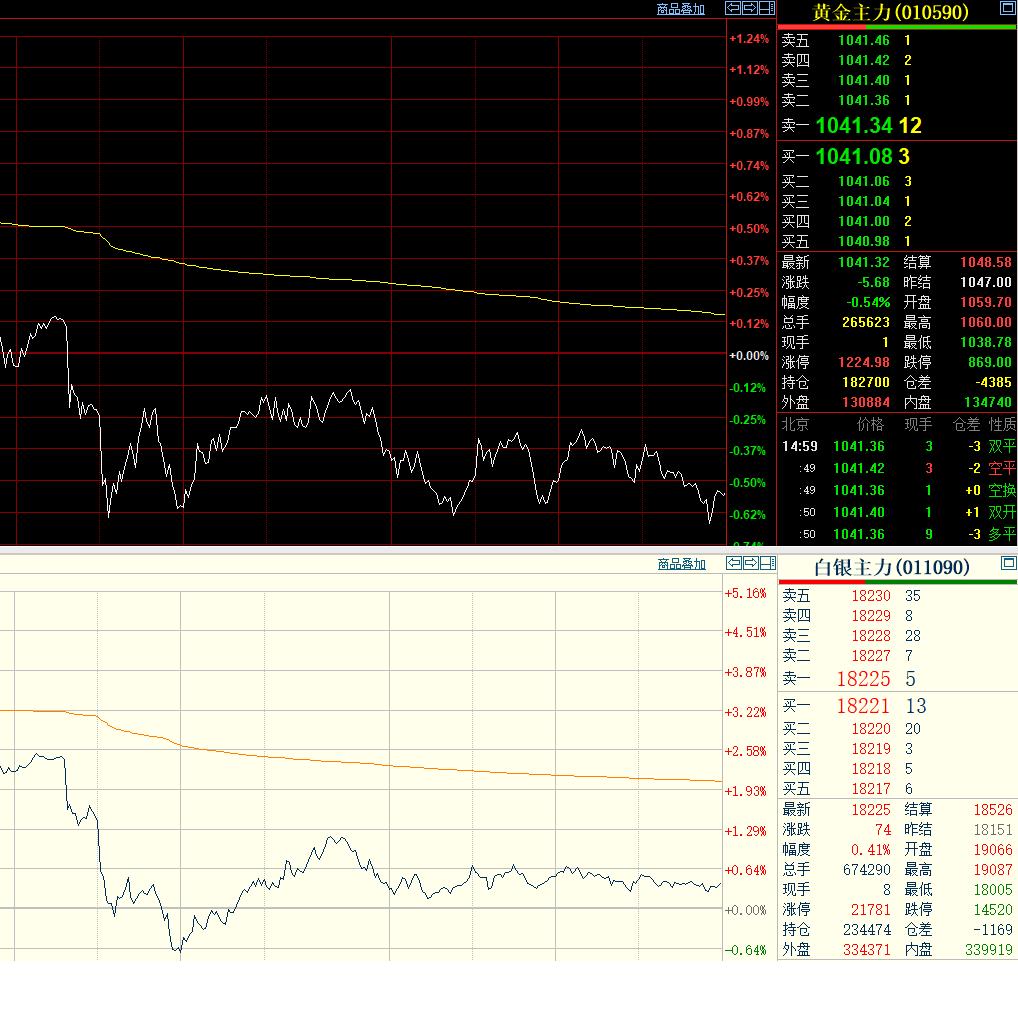Click the forward arrow icon in the gold chart header

pyautogui.click(x=750, y=8)
